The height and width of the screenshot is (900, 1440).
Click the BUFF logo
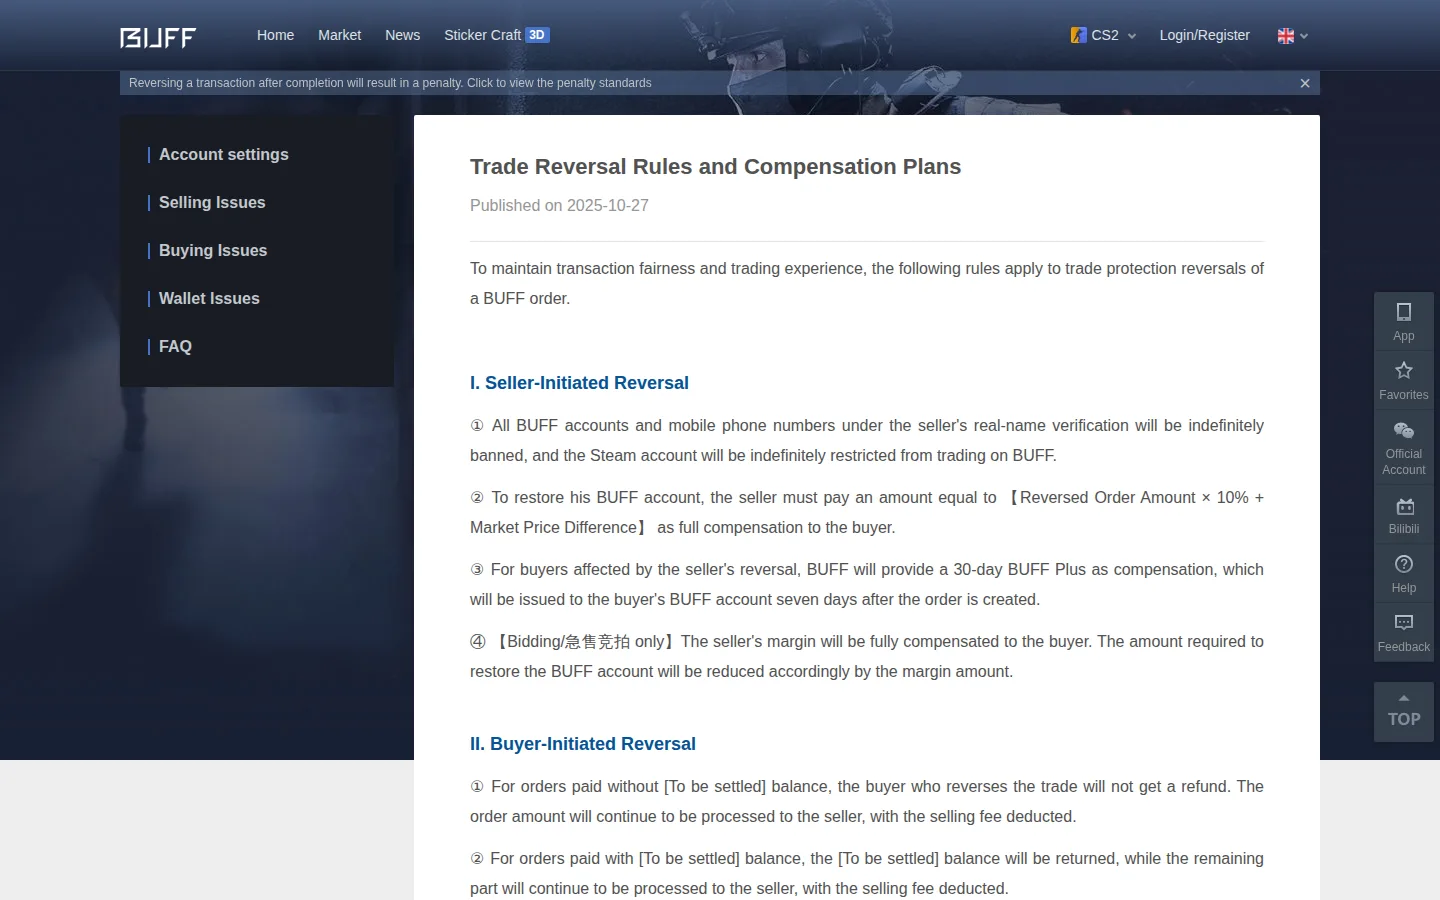(x=158, y=37)
